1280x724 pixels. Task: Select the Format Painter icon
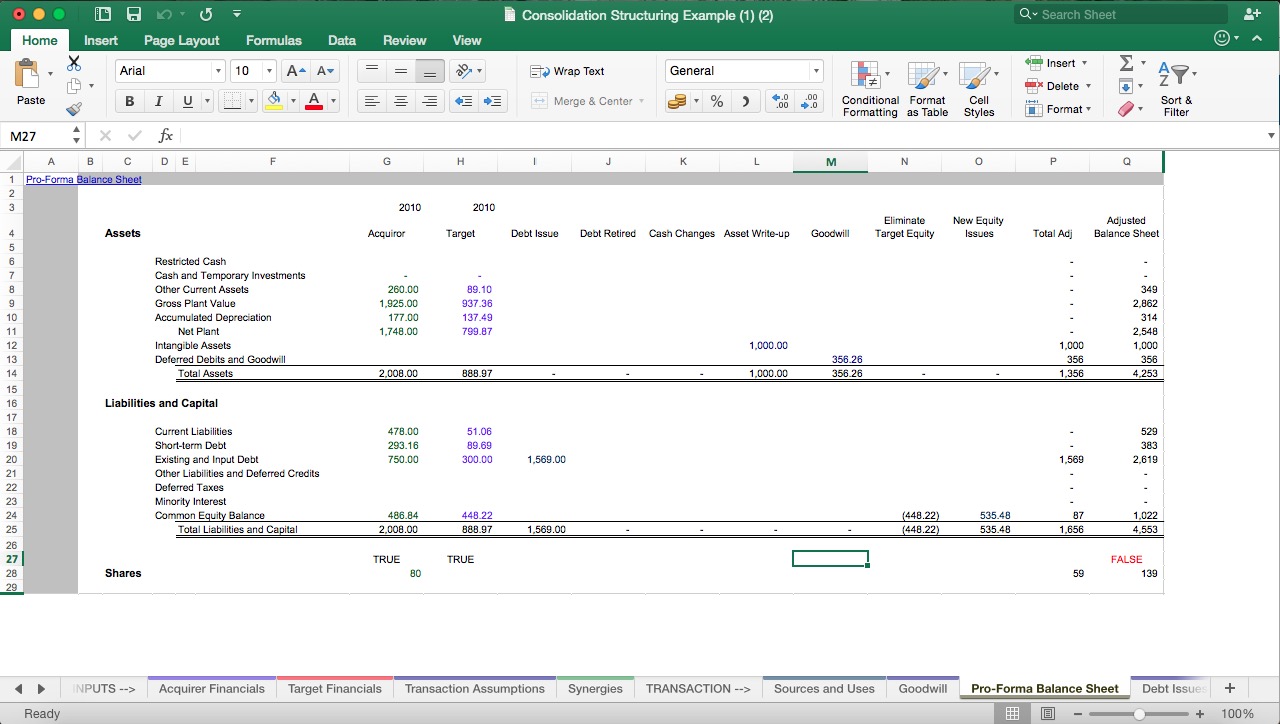click(73, 108)
